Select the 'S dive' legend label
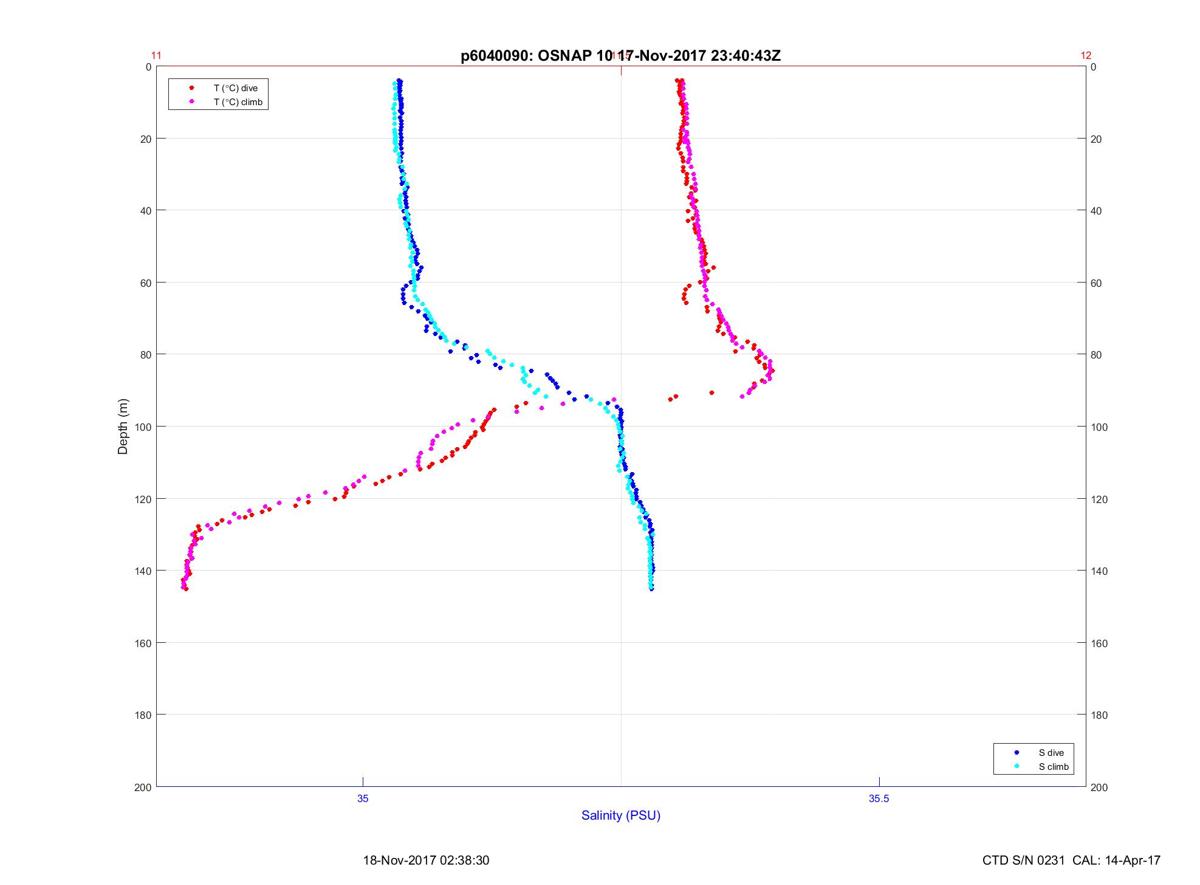The image size is (1200, 885). (x=1051, y=752)
